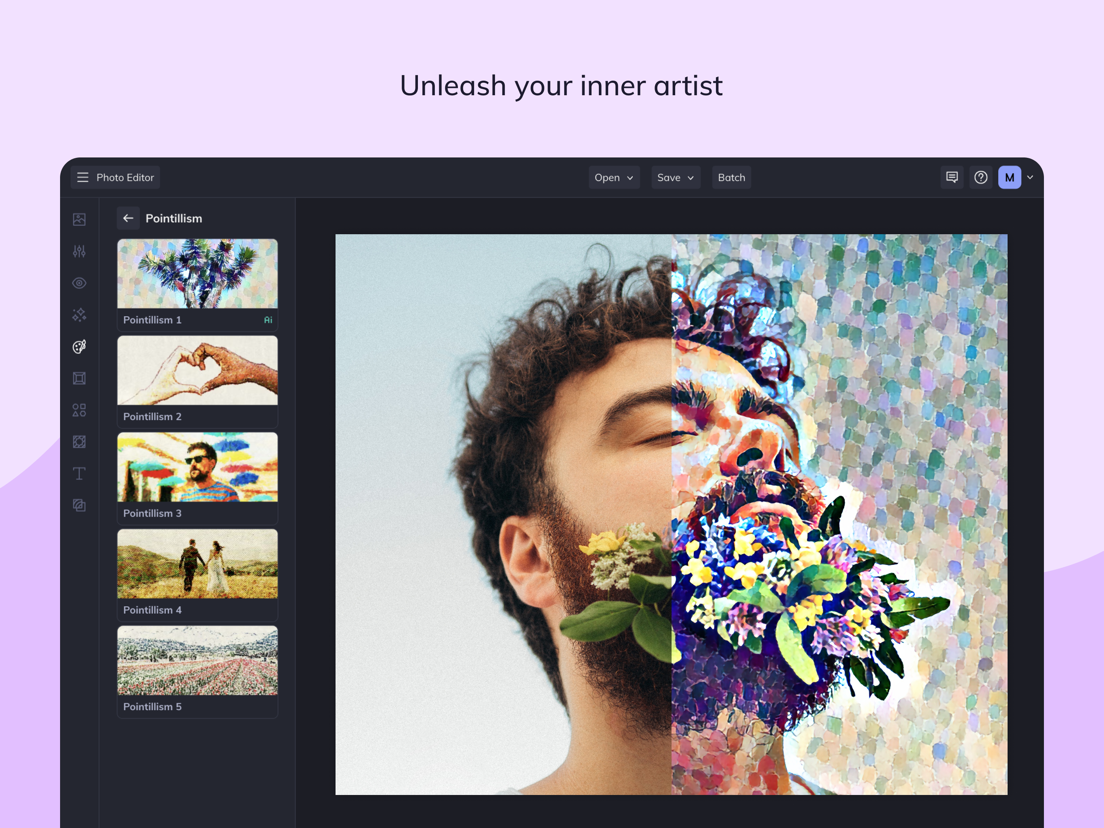1104x828 pixels.
Task: Select the Text tool
Action: 80,473
